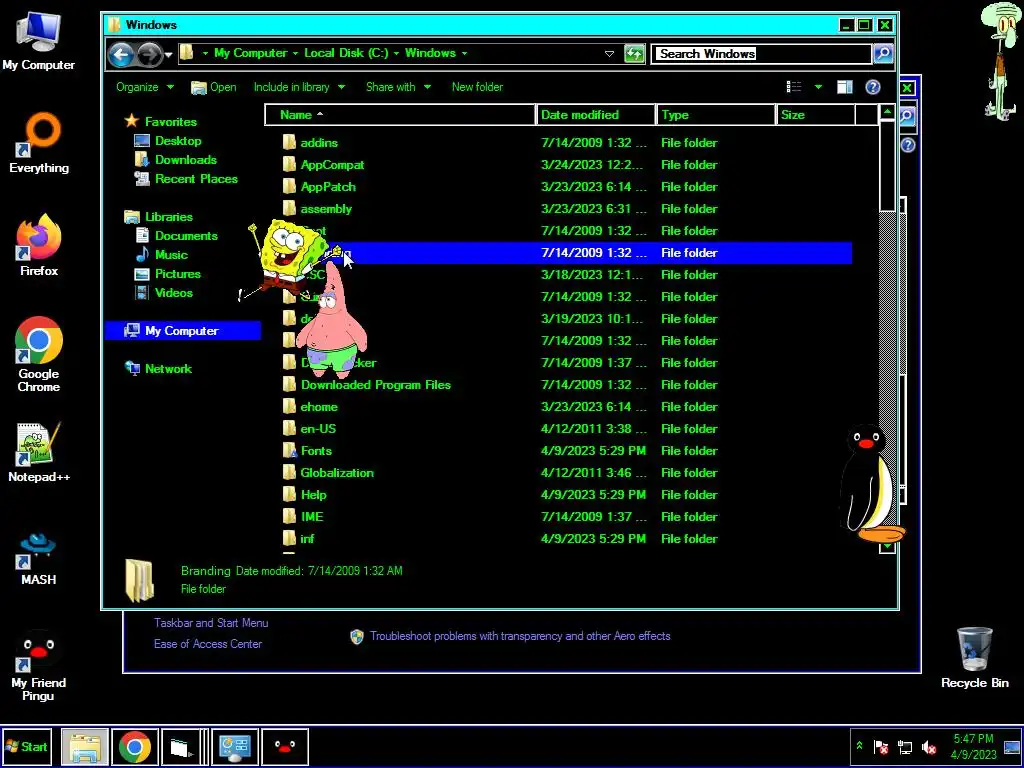Open recent pages dropdown next to forward arrow
The height and width of the screenshot is (768, 1024).
click(168, 55)
